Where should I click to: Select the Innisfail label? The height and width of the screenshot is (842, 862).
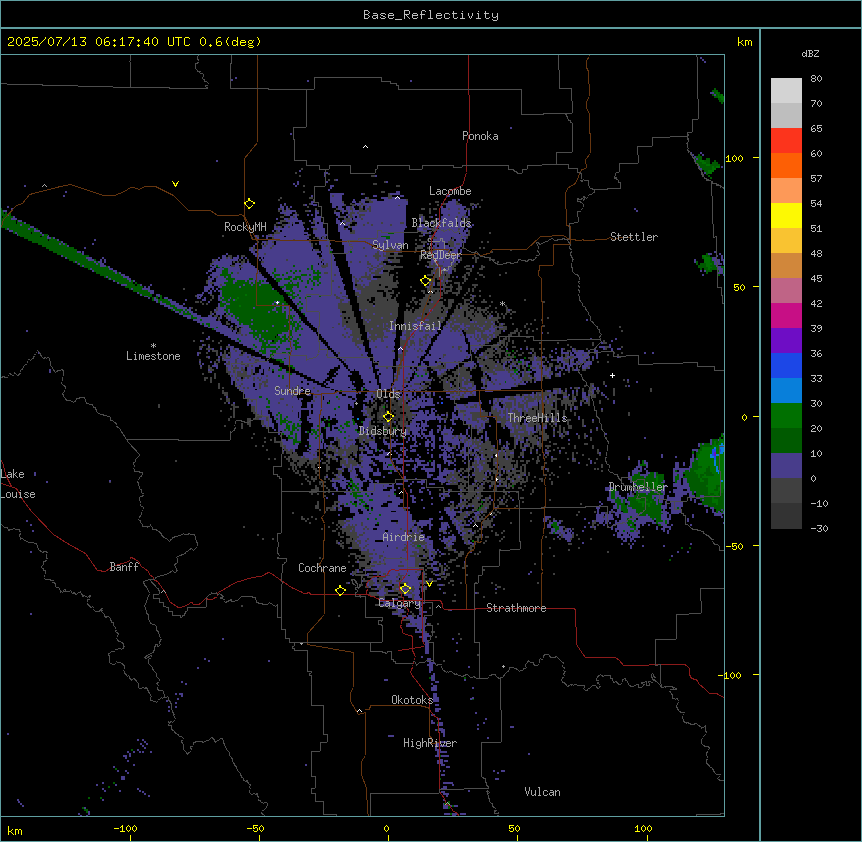click(x=415, y=326)
